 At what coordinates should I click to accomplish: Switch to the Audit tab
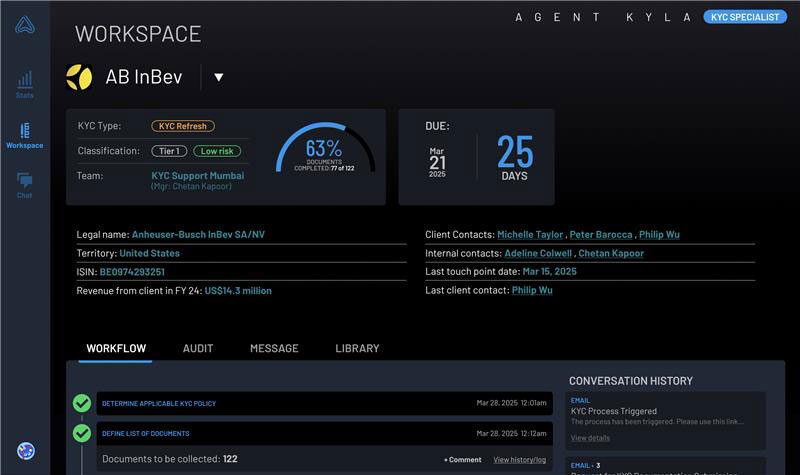point(198,348)
